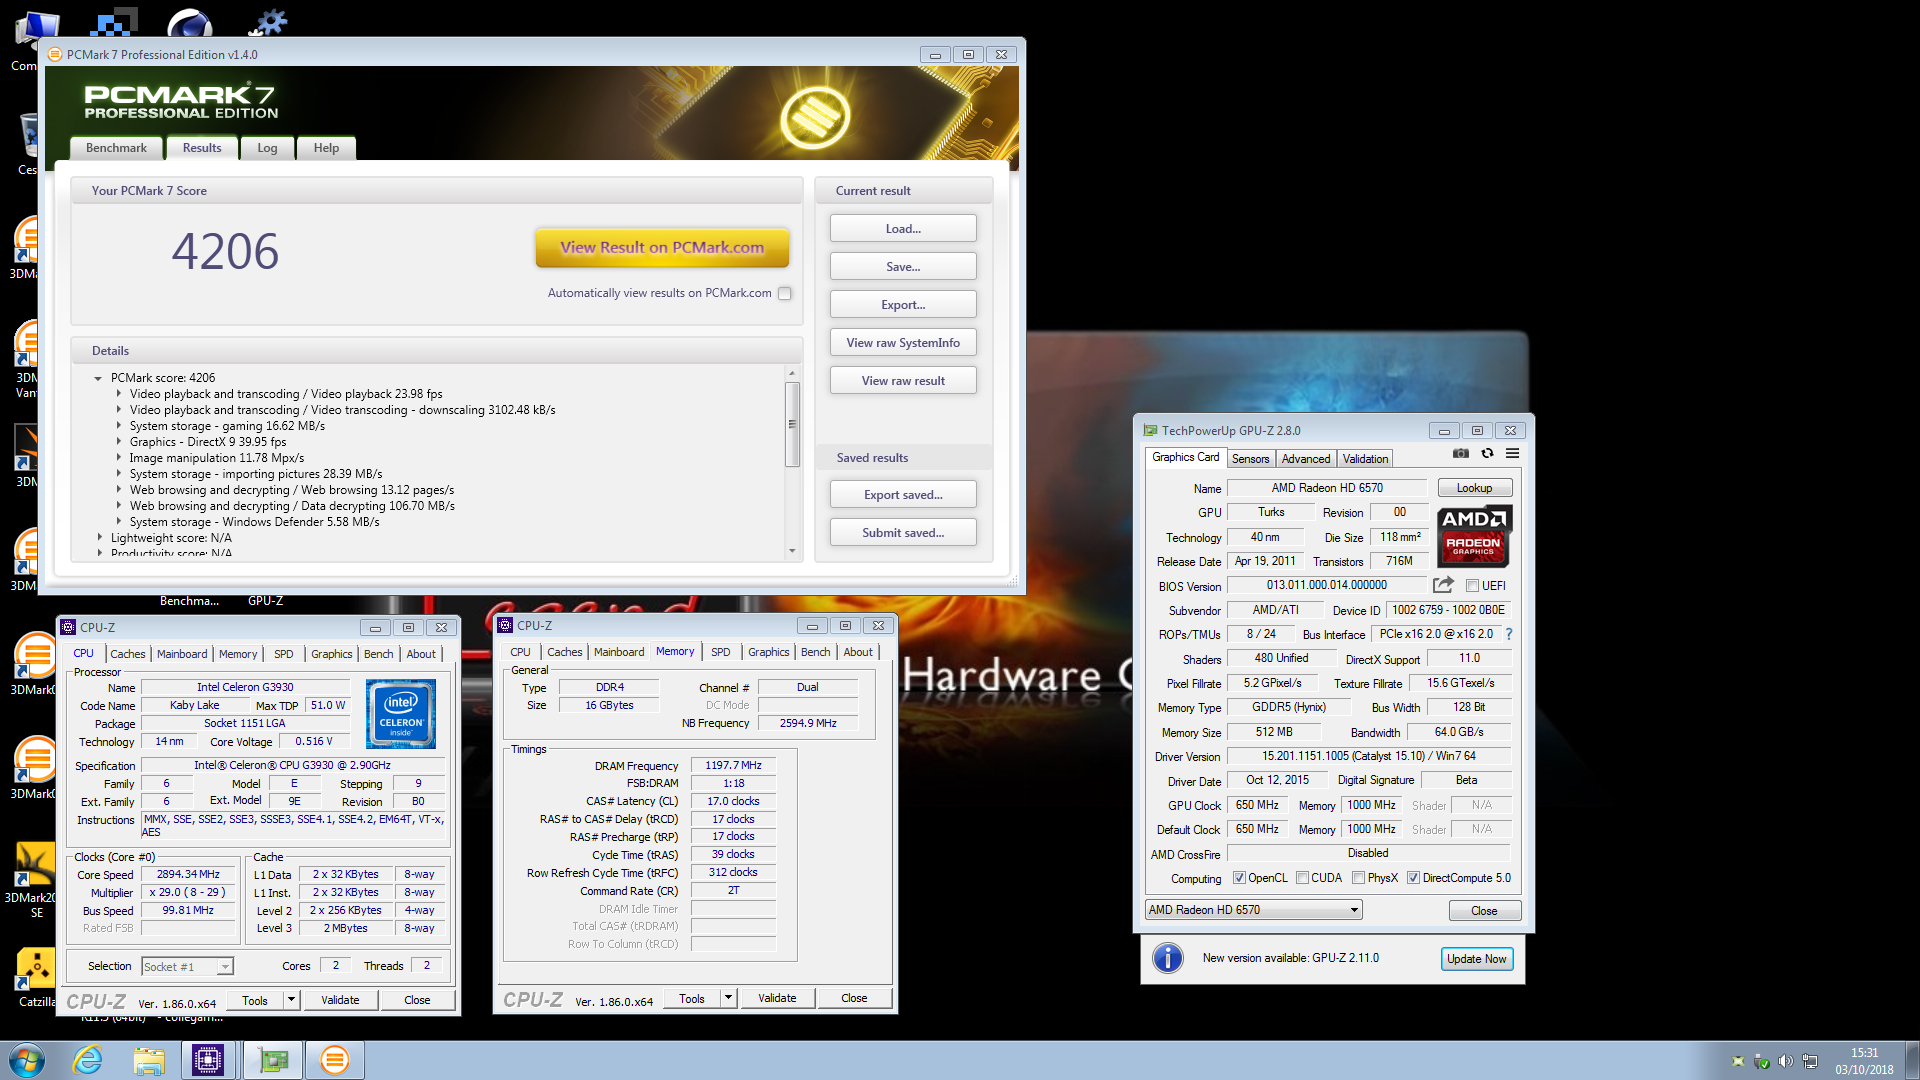Click the GPU-Z title bar icon
This screenshot has height=1080, width=1920.
coord(1150,430)
